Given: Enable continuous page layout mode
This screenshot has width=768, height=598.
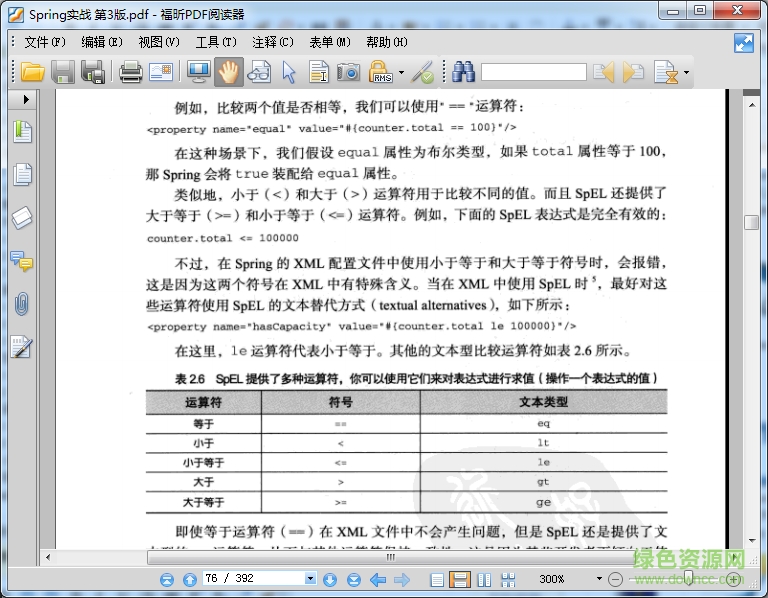Looking at the screenshot, I should pos(460,580).
